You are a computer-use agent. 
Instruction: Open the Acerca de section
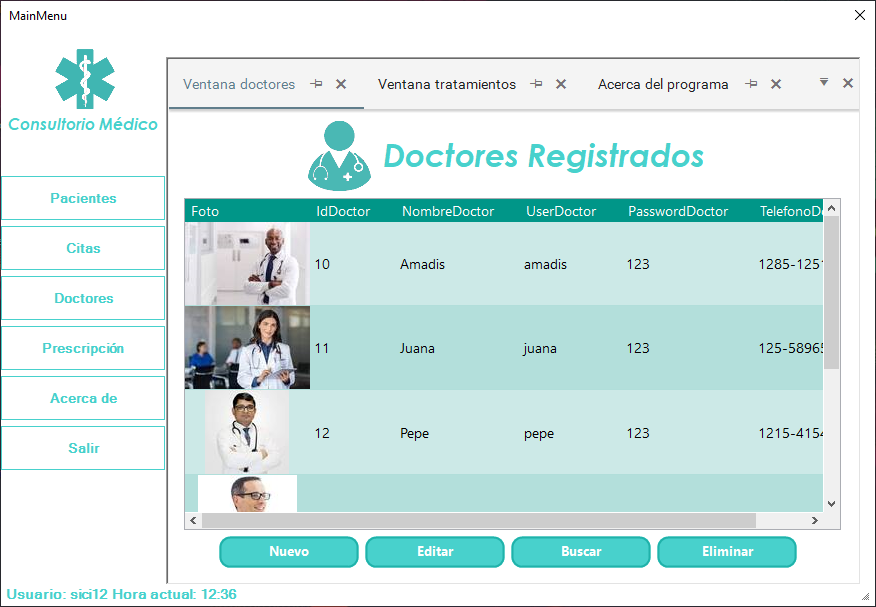tap(83, 398)
